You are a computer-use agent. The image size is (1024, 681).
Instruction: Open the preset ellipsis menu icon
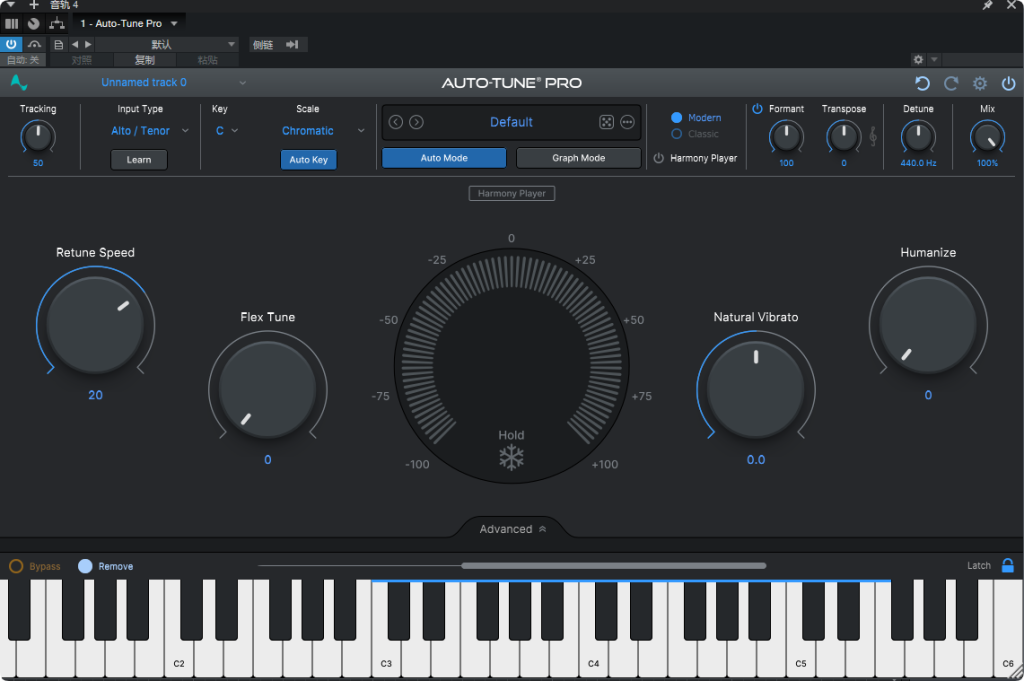click(628, 122)
